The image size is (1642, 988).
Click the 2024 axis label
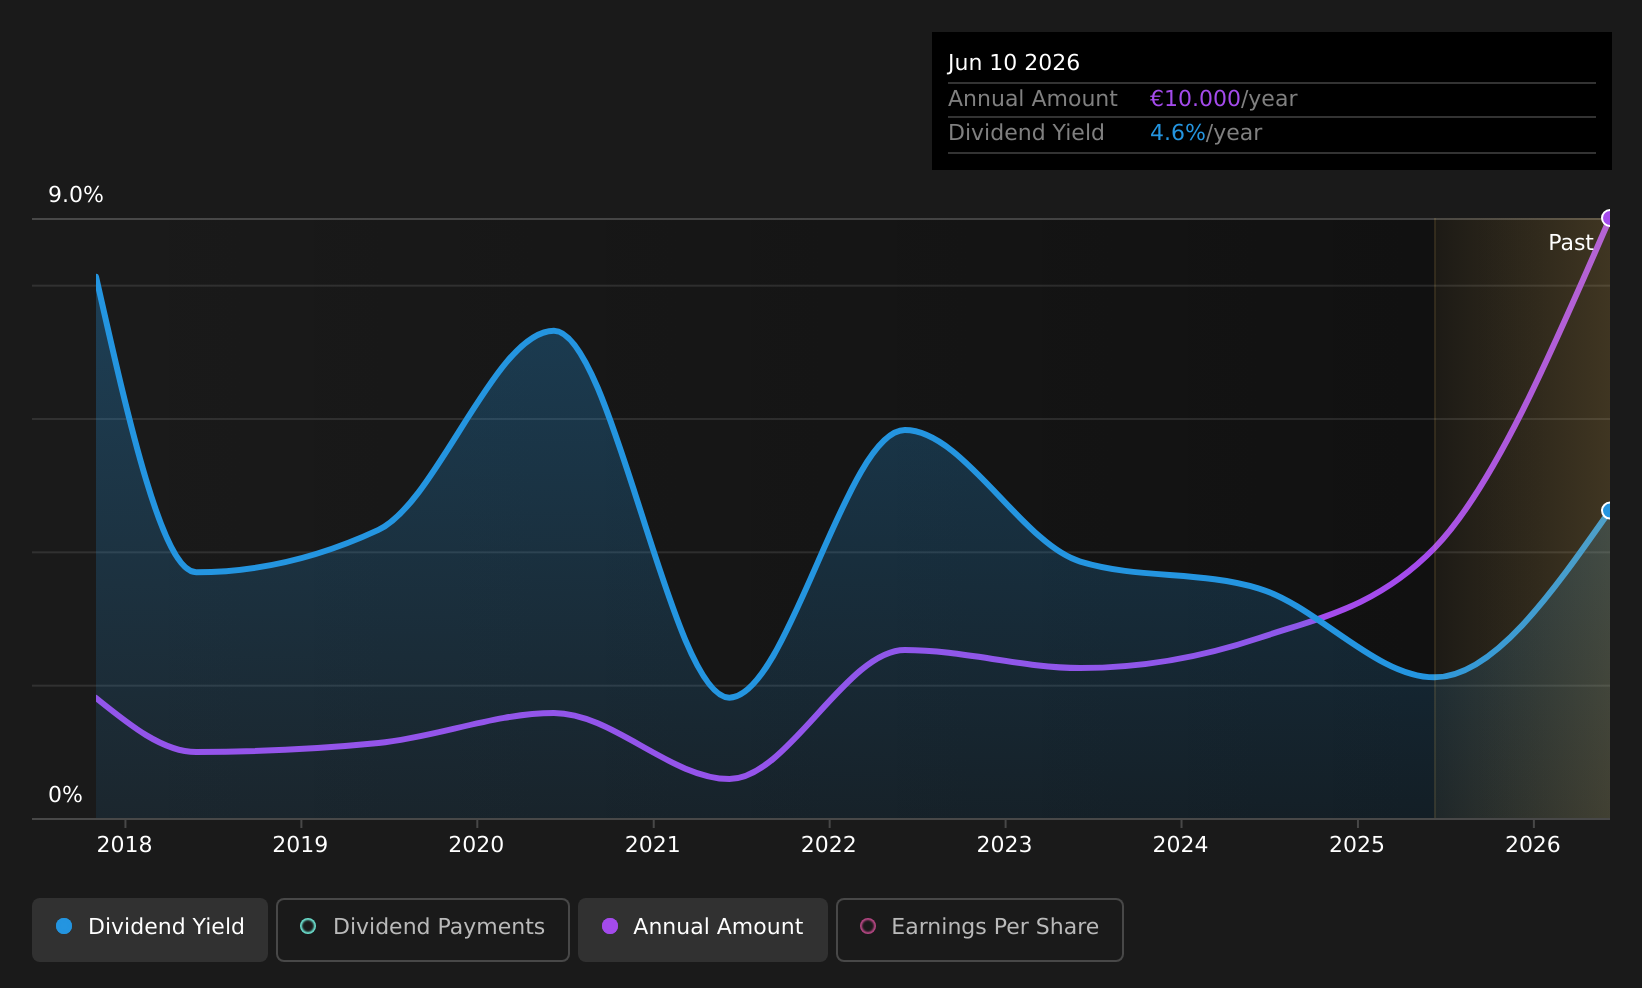tap(1181, 845)
